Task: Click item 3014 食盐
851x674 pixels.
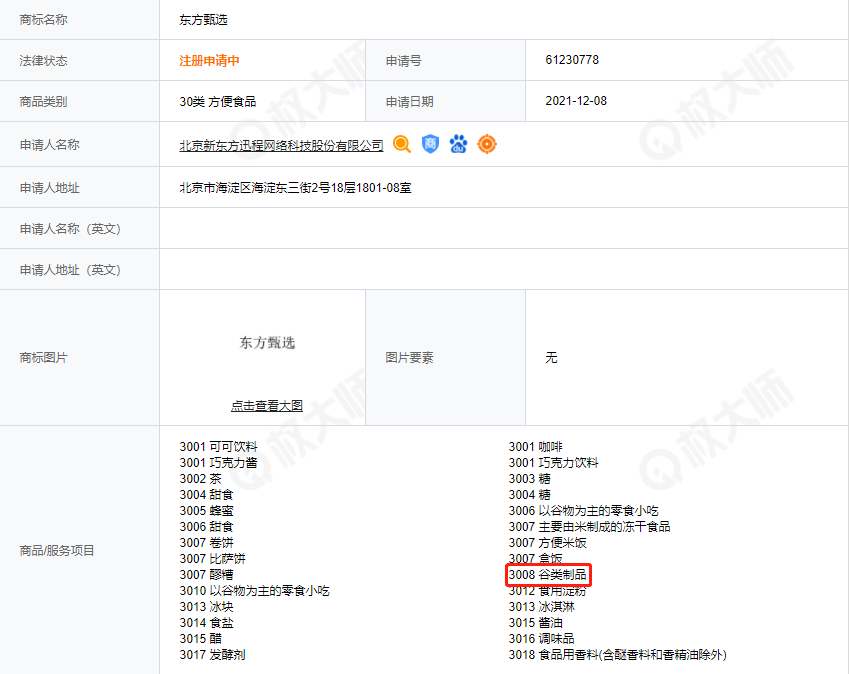Action: (206, 622)
